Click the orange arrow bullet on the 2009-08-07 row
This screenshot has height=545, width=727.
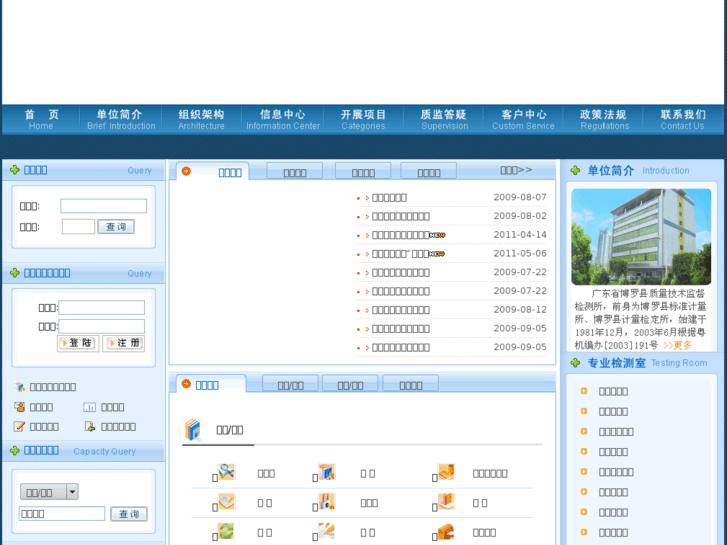tap(367, 198)
